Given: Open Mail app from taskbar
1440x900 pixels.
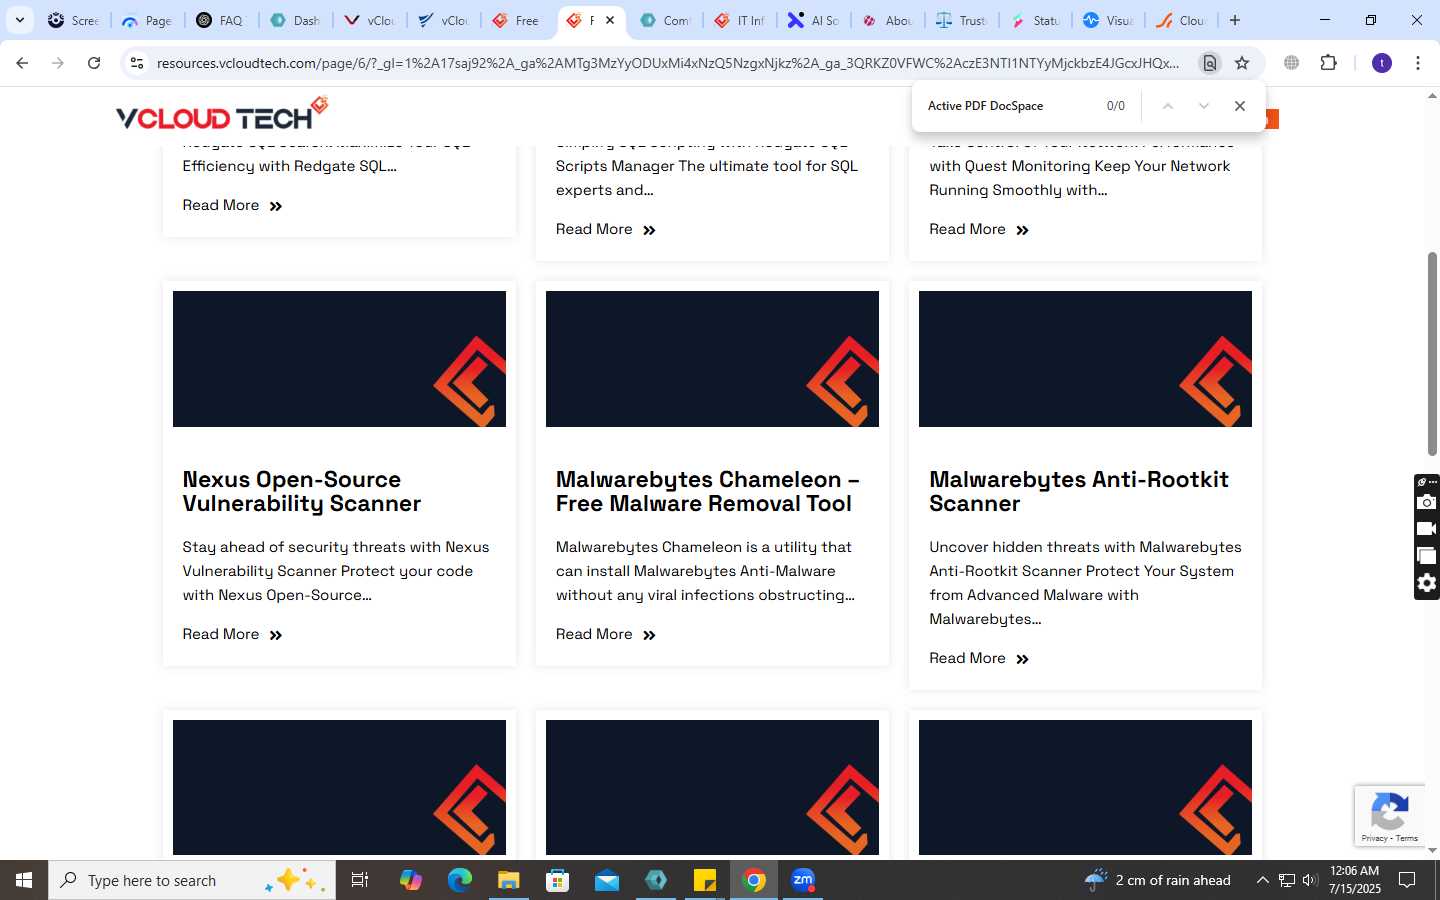Looking at the screenshot, I should (x=607, y=880).
